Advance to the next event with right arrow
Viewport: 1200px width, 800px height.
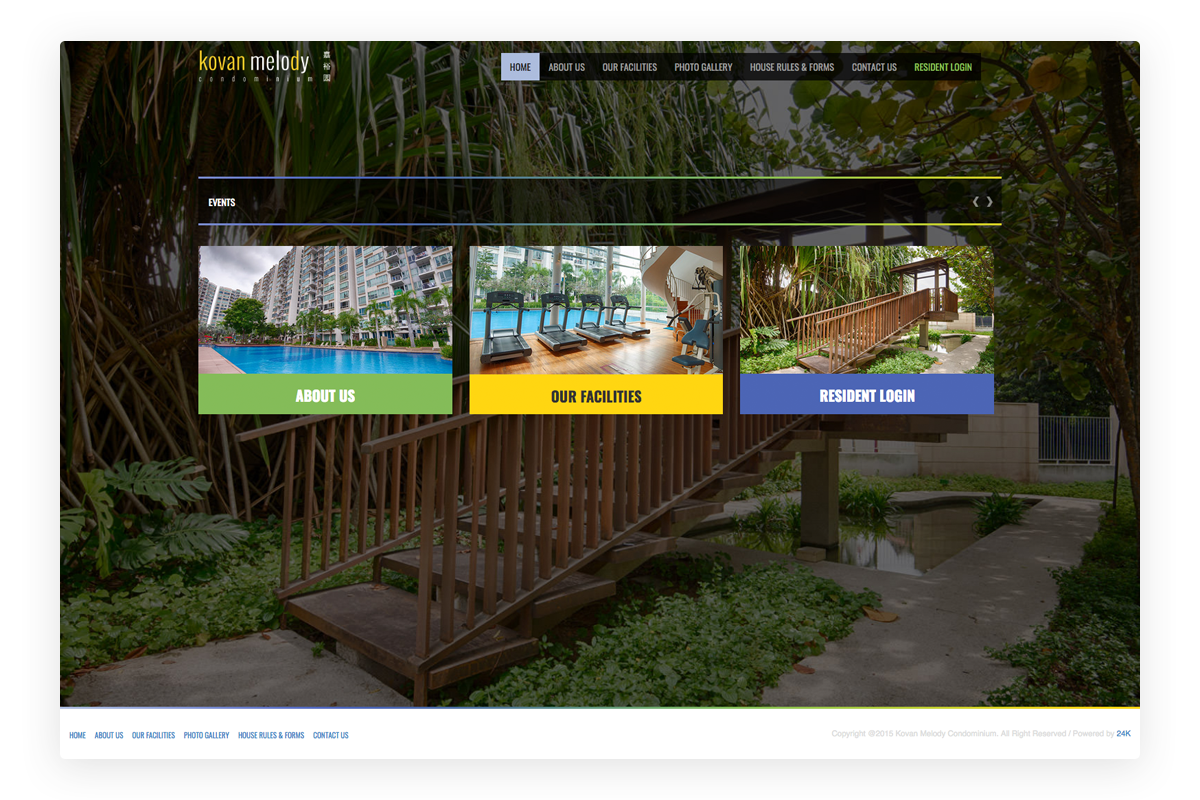(990, 202)
